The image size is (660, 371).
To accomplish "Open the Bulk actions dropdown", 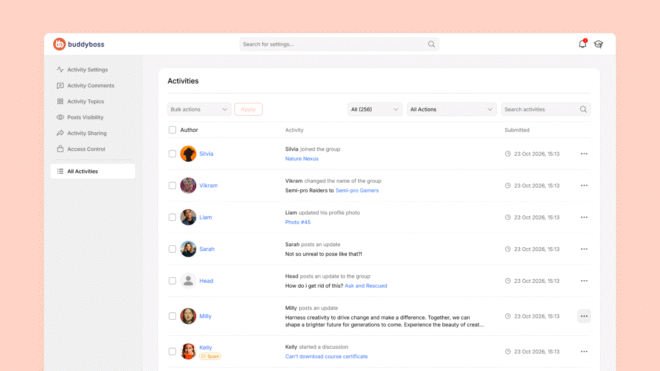I will [x=199, y=109].
